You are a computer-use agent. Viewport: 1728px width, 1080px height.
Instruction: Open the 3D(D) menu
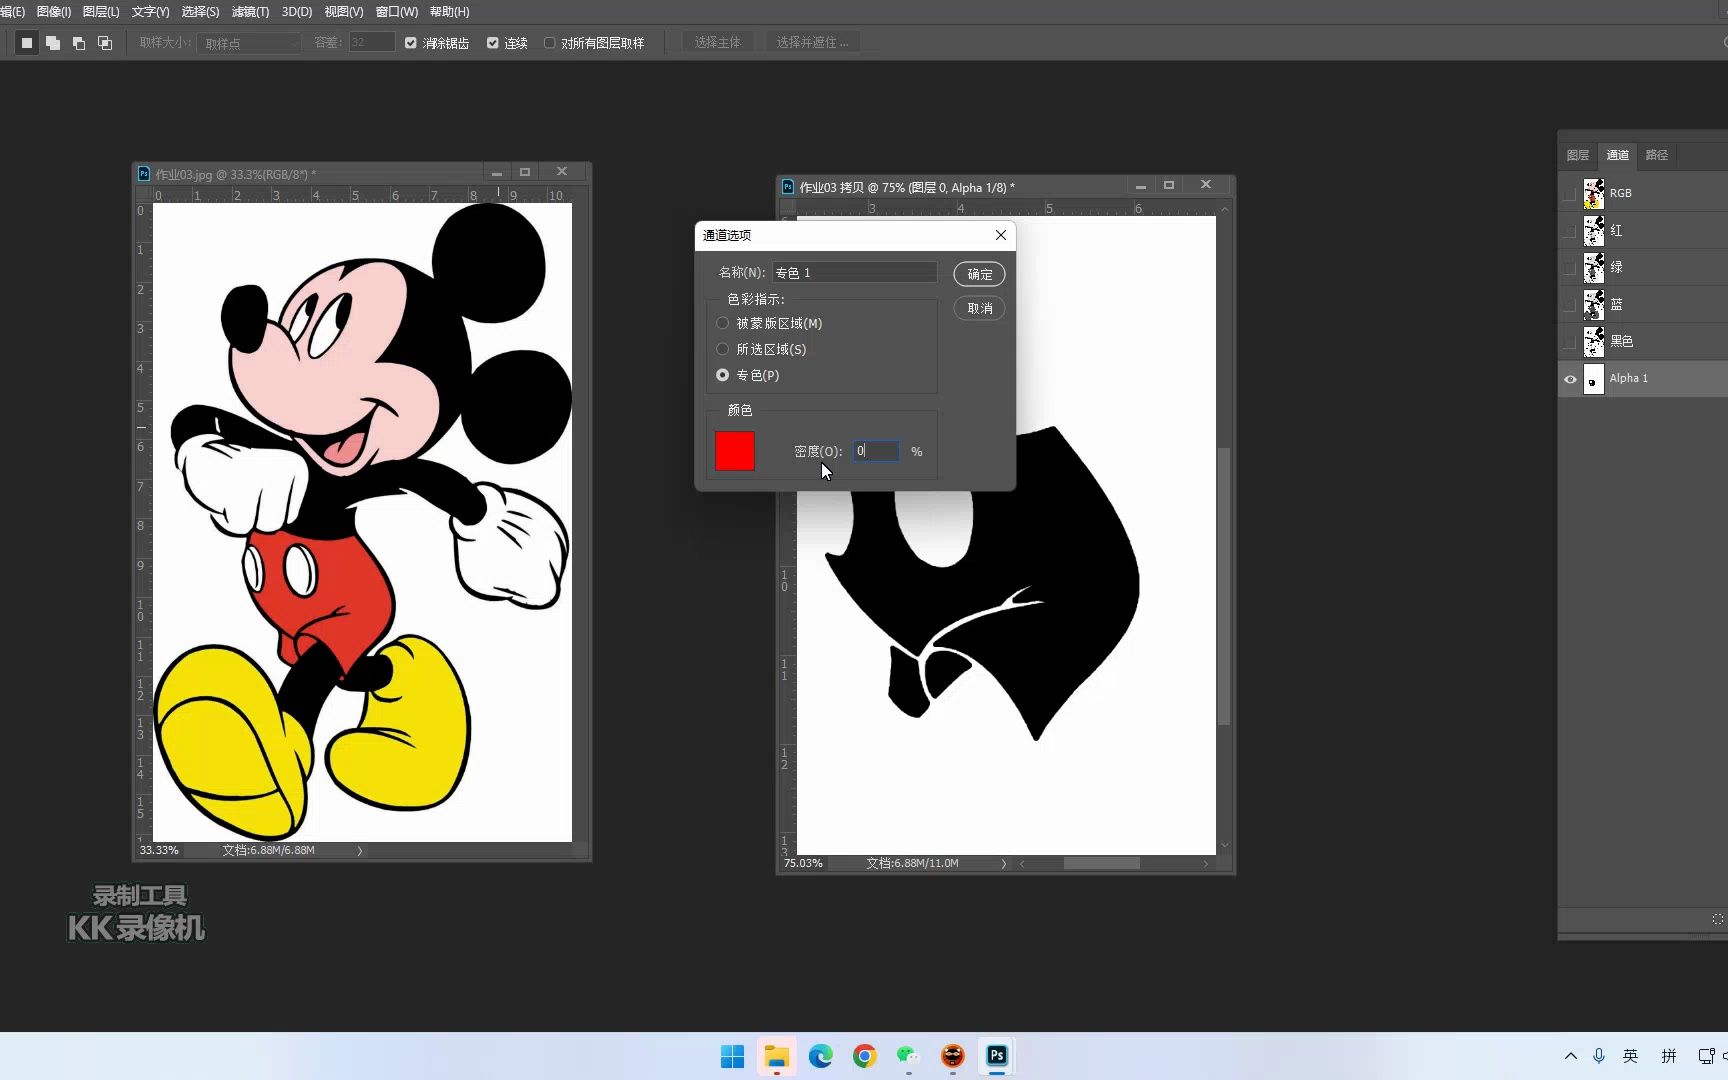point(297,12)
